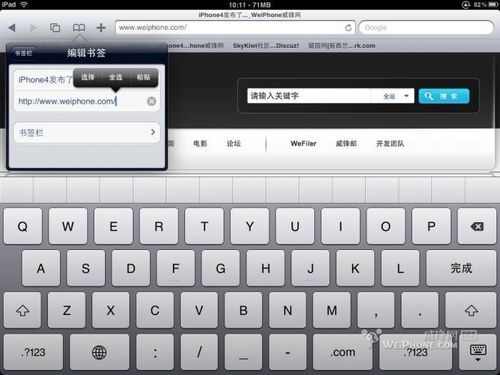Tap the C key
This screenshot has height=375, width=500.
tap(155, 310)
